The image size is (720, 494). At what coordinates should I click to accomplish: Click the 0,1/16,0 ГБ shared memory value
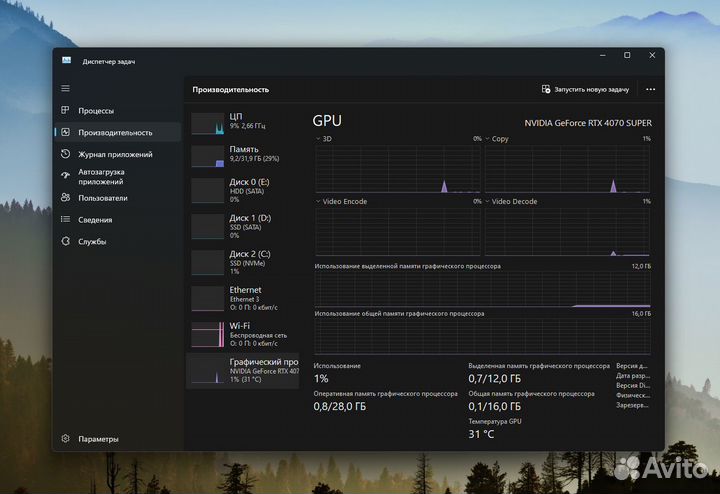pyautogui.click(x=495, y=407)
